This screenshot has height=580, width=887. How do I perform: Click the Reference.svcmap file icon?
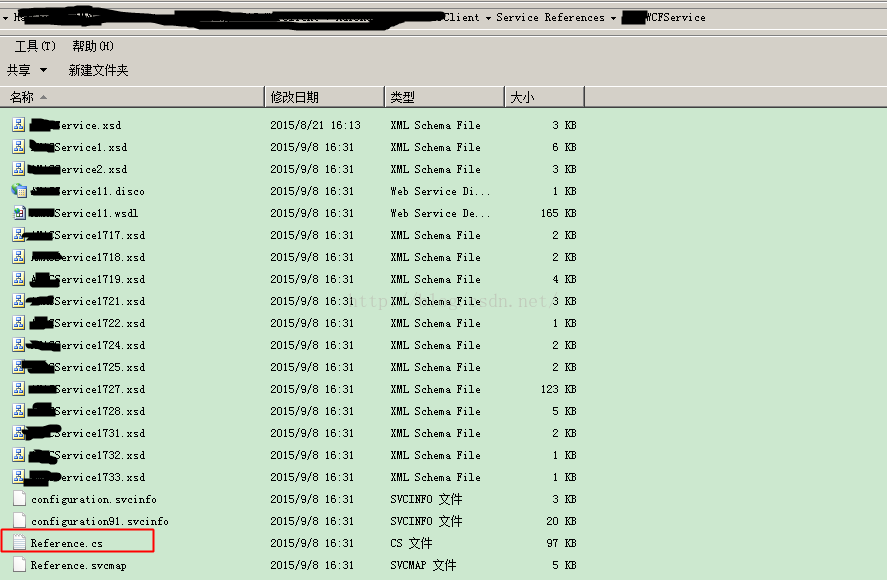pos(19,565)
